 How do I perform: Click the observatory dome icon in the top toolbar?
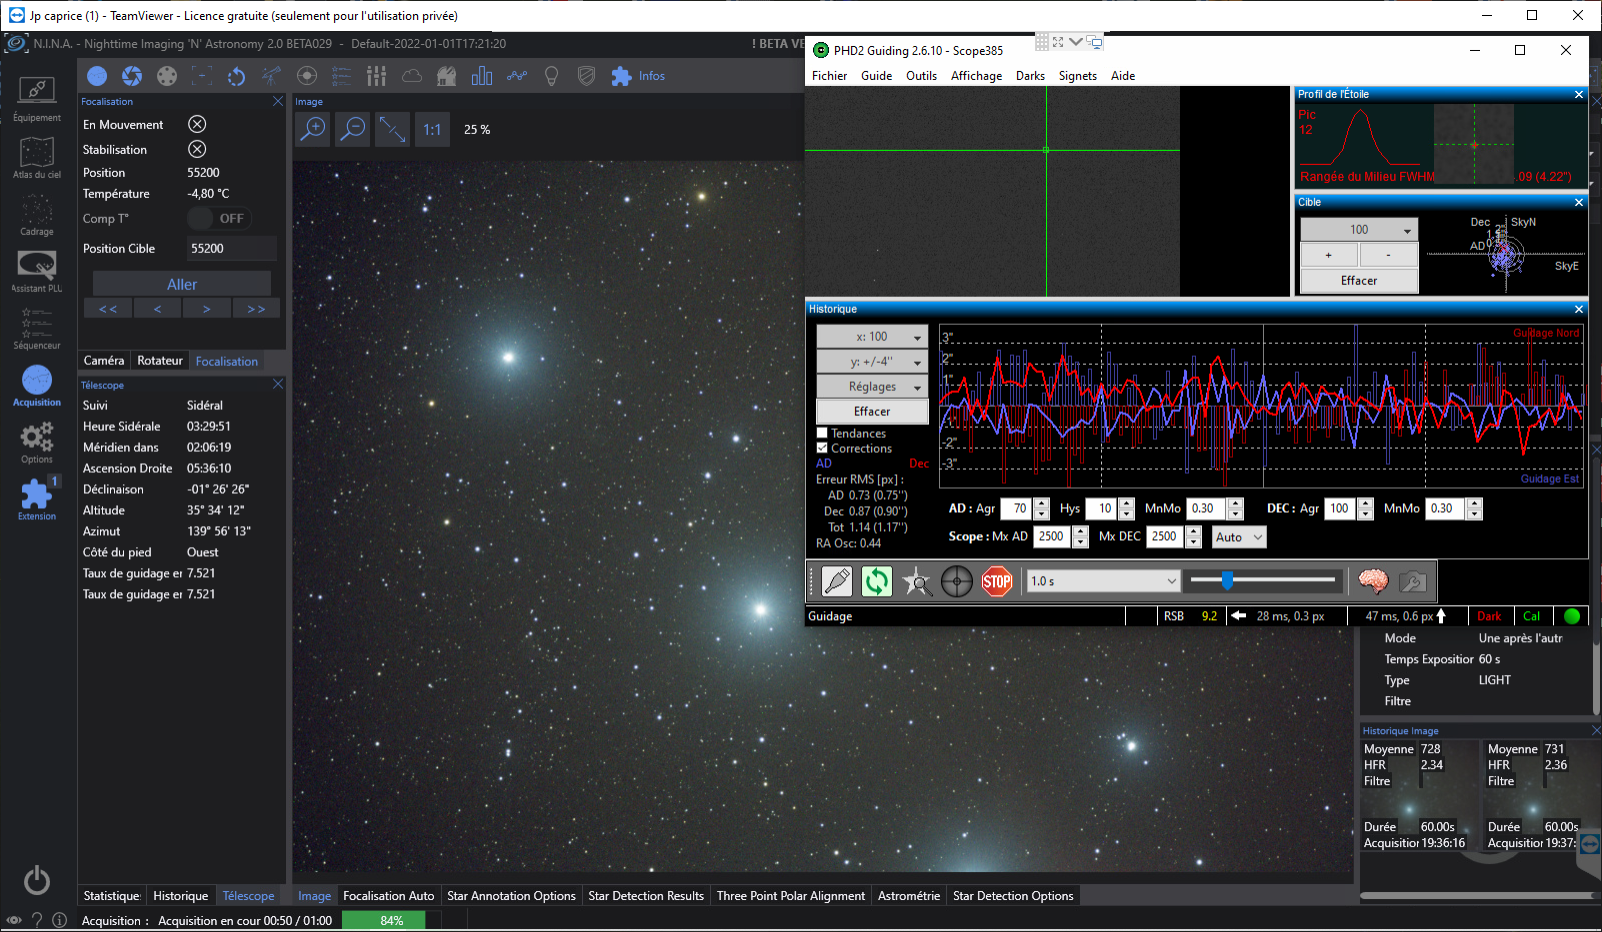446,76
